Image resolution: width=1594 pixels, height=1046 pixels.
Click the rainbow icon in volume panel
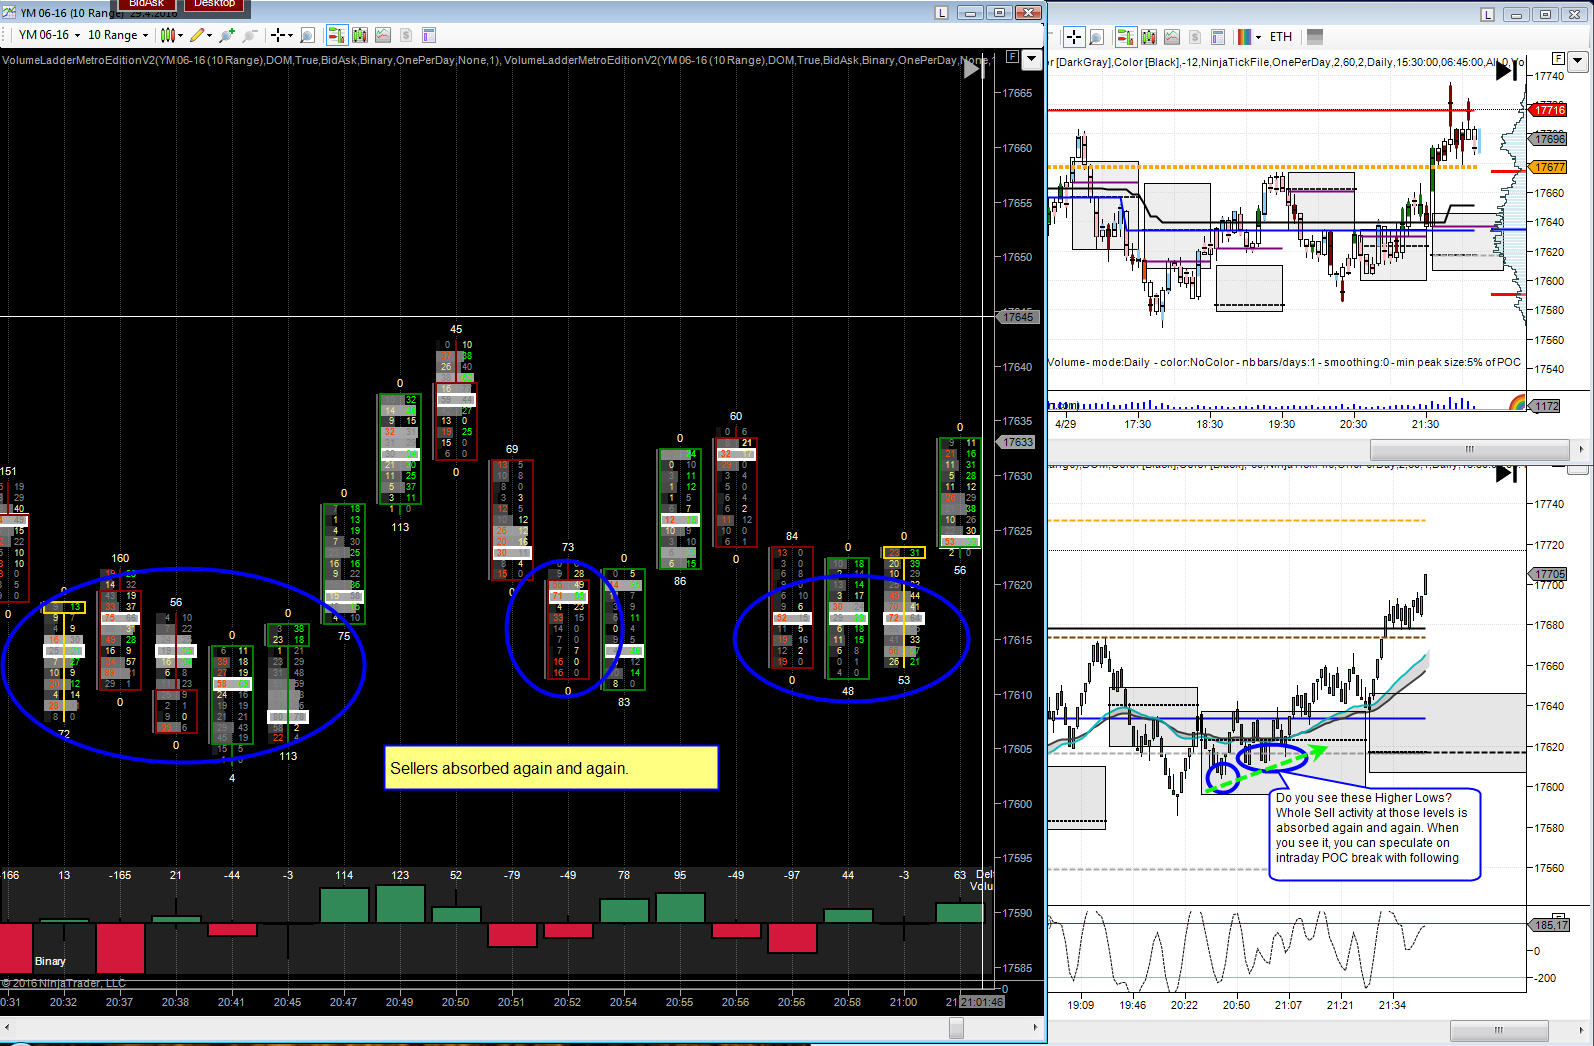coord(1517,404)
